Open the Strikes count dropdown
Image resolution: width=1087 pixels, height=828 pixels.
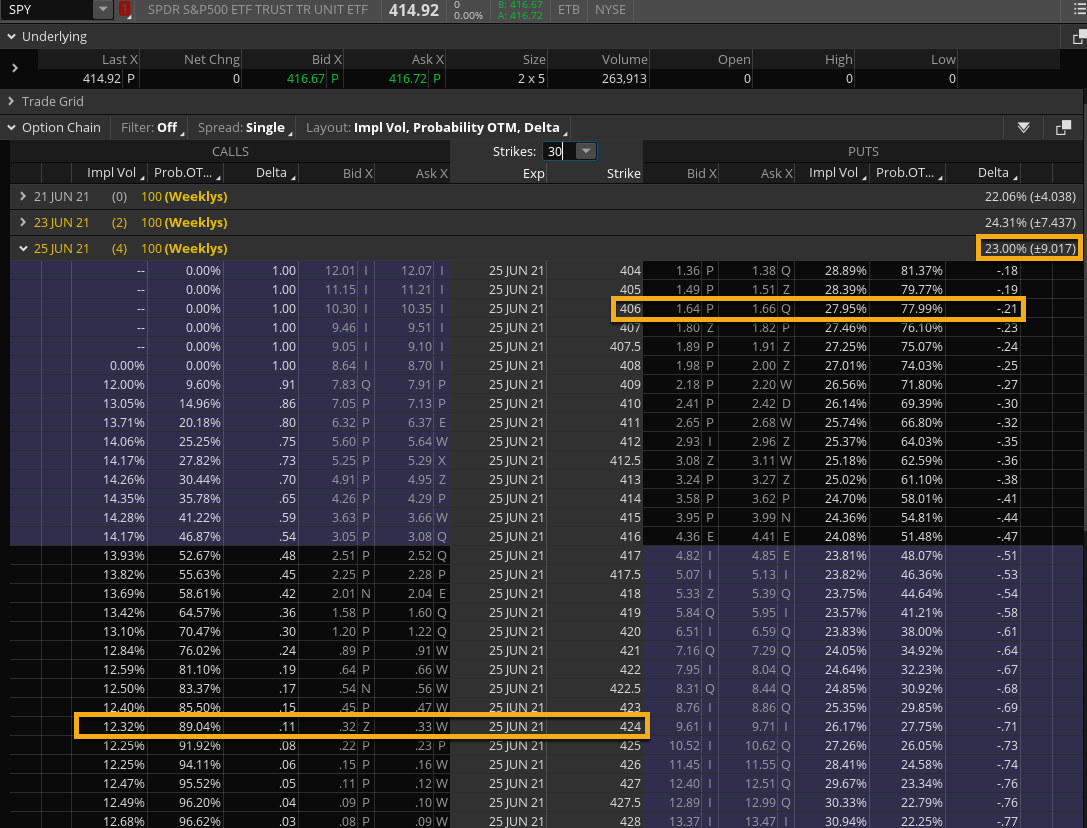[x=585, y=151]
